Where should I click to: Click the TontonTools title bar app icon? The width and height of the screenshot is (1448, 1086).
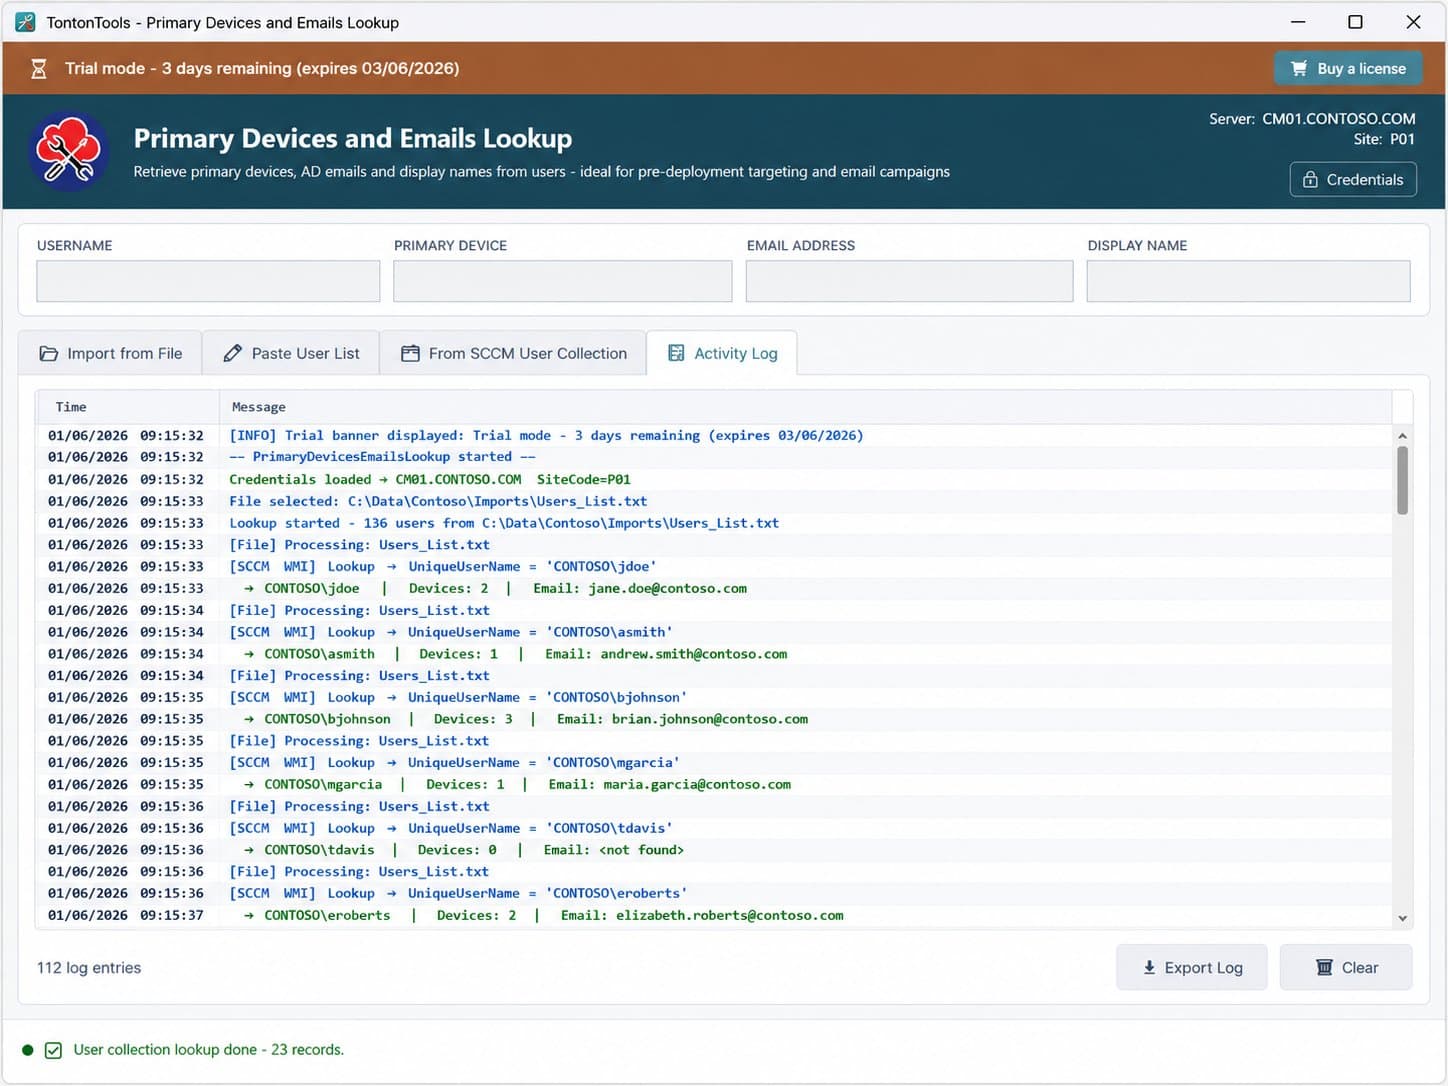(x=25, y=22)
